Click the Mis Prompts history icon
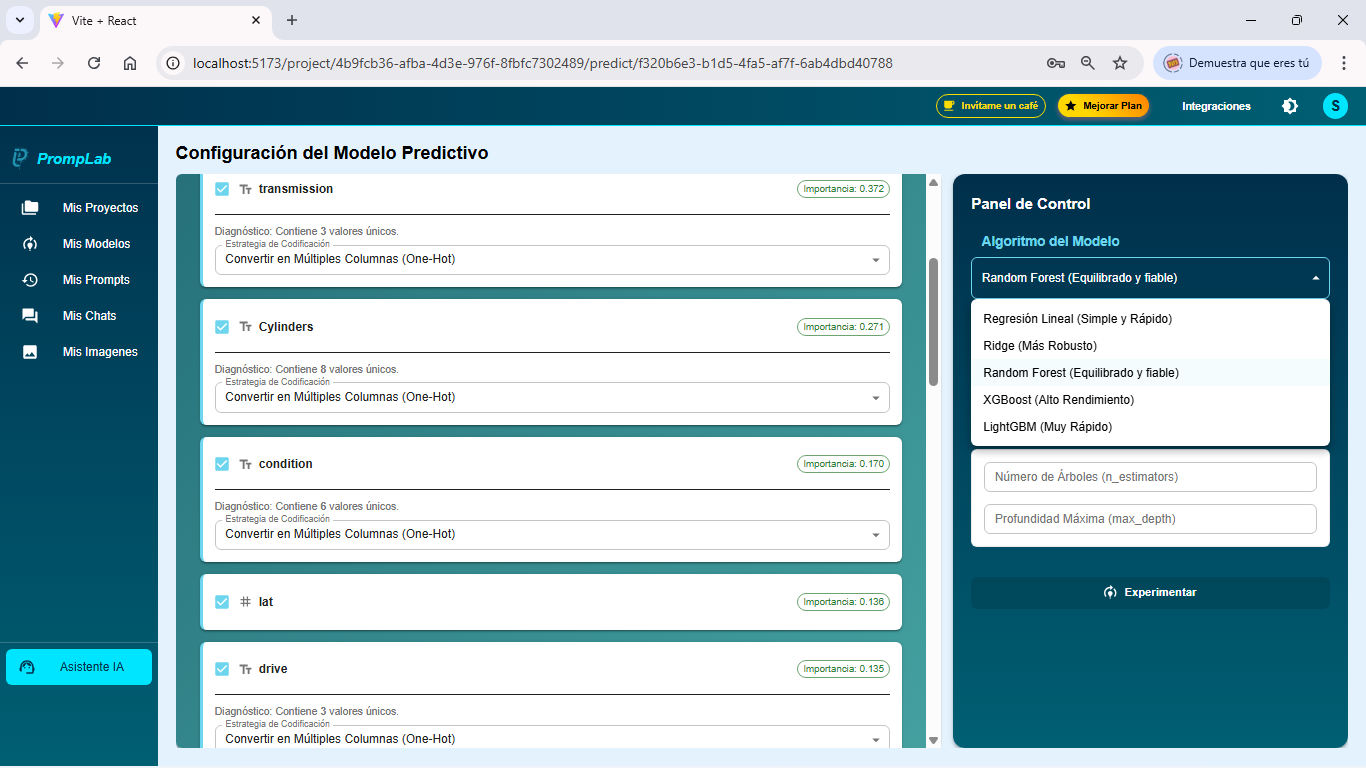This screenshot has width=1366, height=768. [x=30, y=280]
